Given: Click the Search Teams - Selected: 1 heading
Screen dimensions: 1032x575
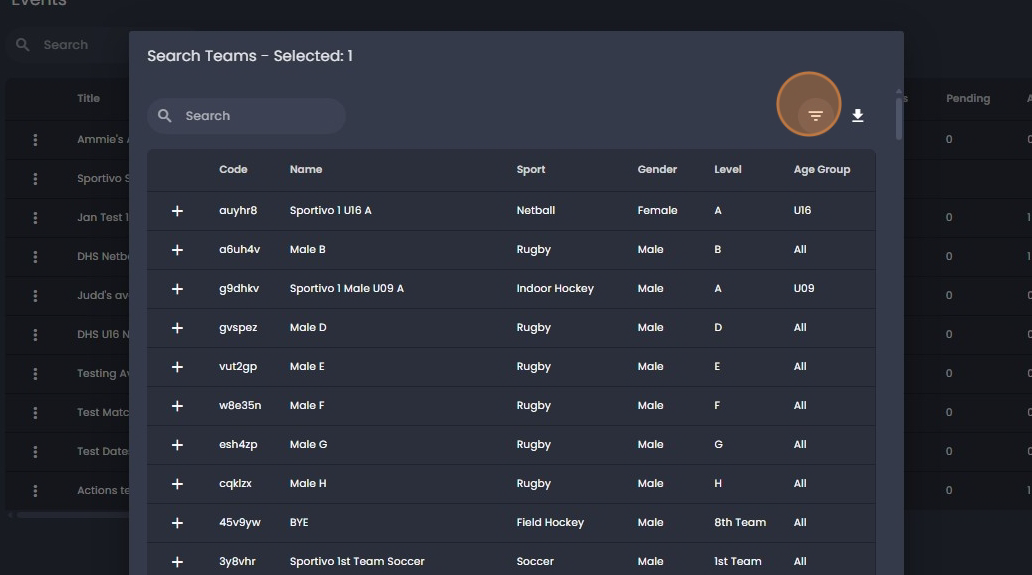Looking at the screenshot, I should (x=250, y=56).
